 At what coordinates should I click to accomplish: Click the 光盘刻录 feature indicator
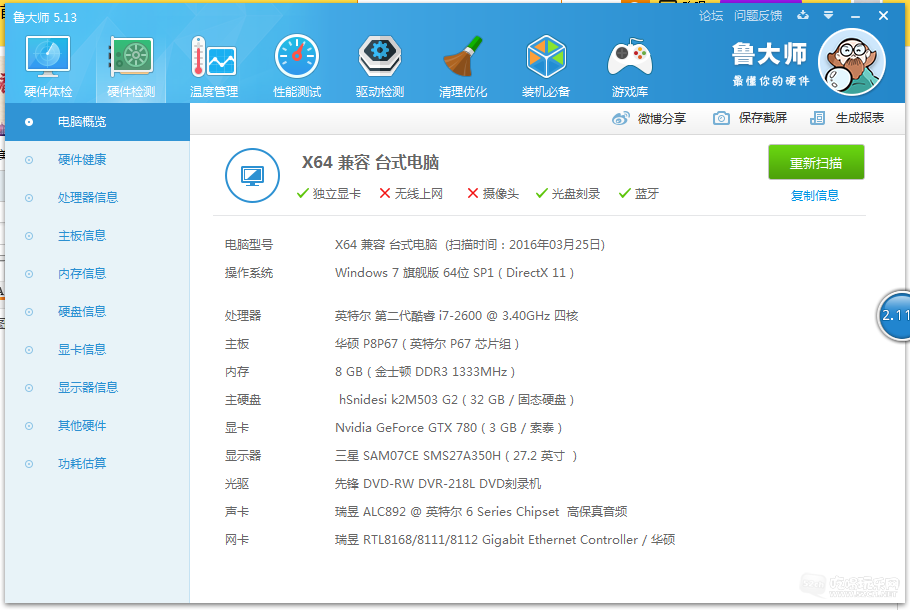[x=568, y=194]
